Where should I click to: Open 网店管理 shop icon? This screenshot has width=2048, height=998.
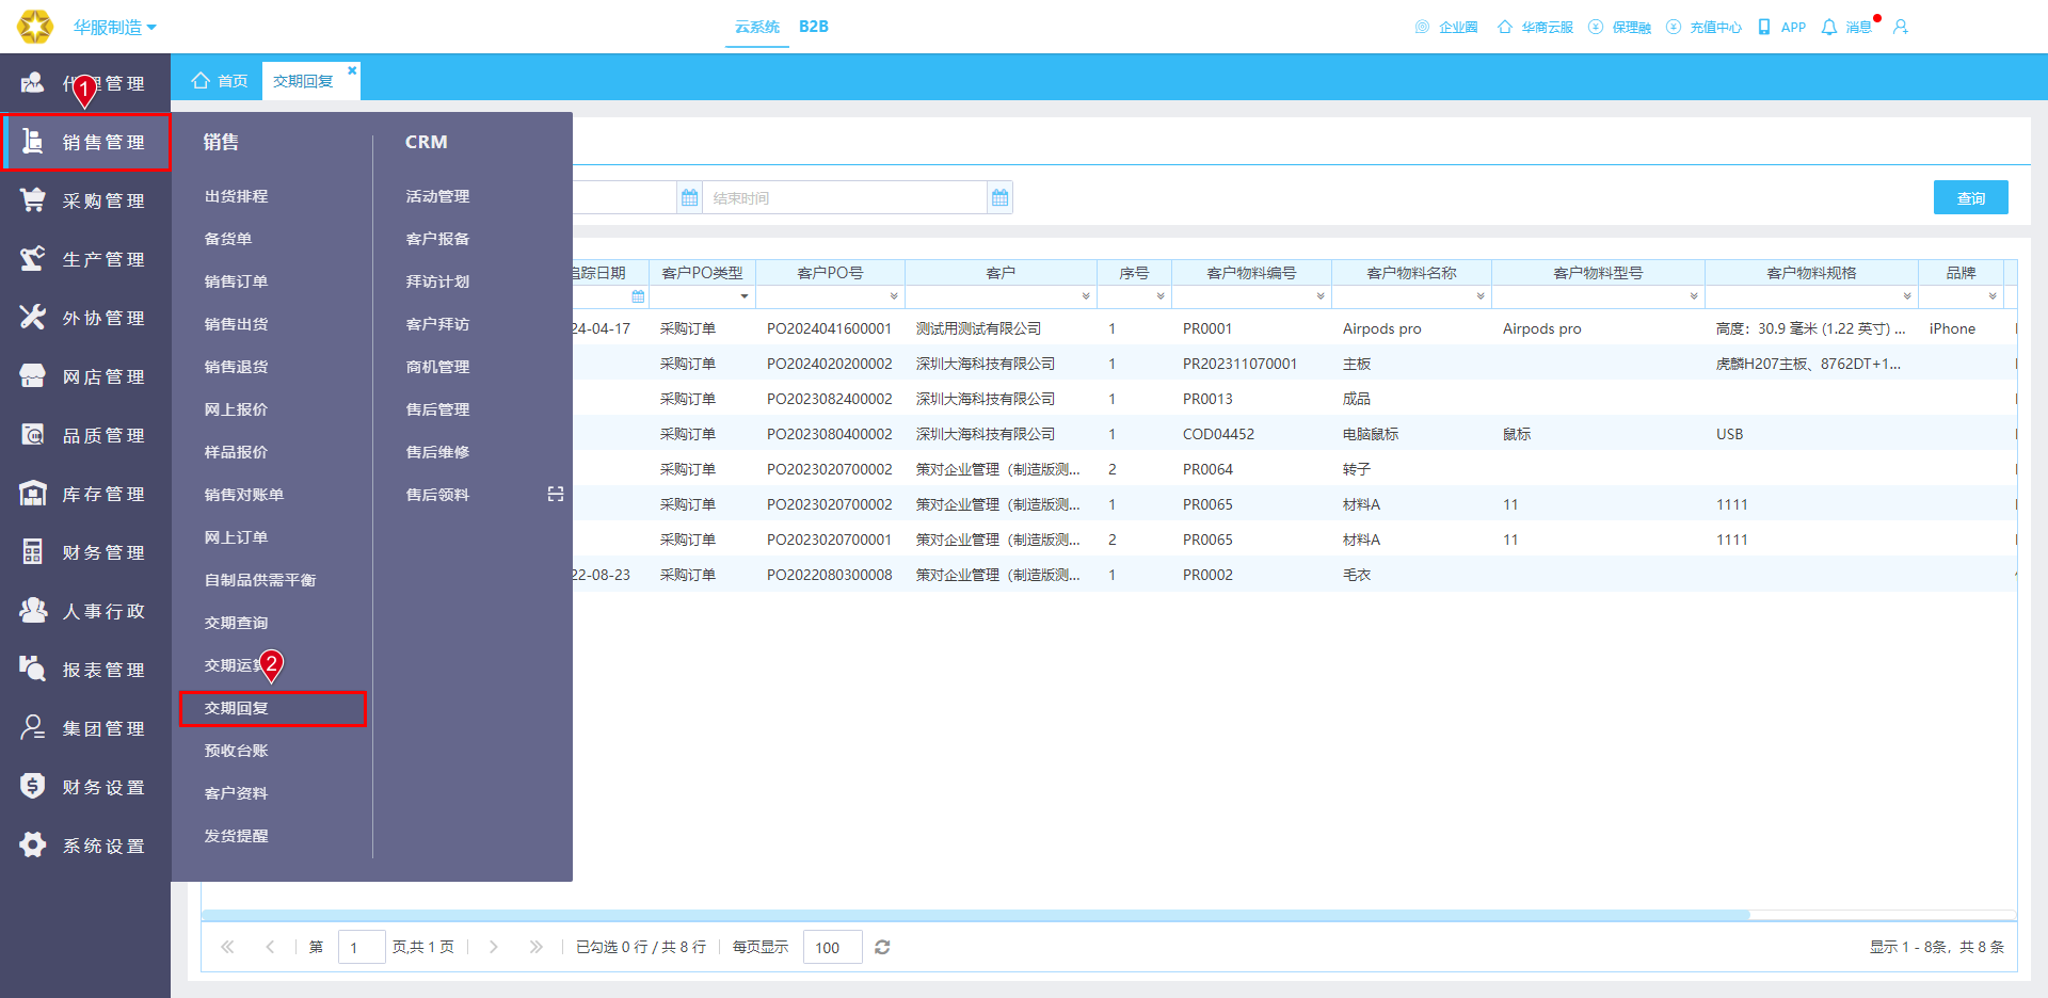tap(32, 376)
